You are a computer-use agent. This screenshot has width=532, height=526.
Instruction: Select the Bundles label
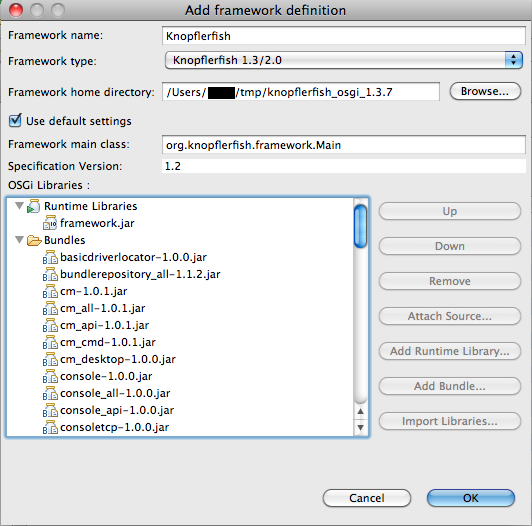click(64, 240)
